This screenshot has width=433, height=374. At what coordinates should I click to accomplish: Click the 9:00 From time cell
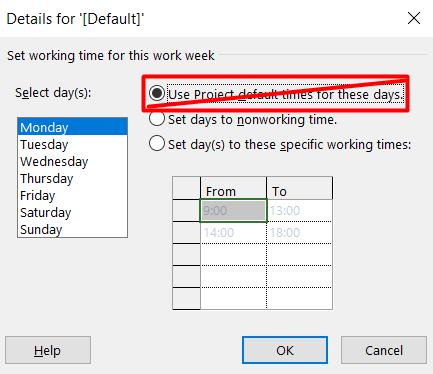(233, 211)
